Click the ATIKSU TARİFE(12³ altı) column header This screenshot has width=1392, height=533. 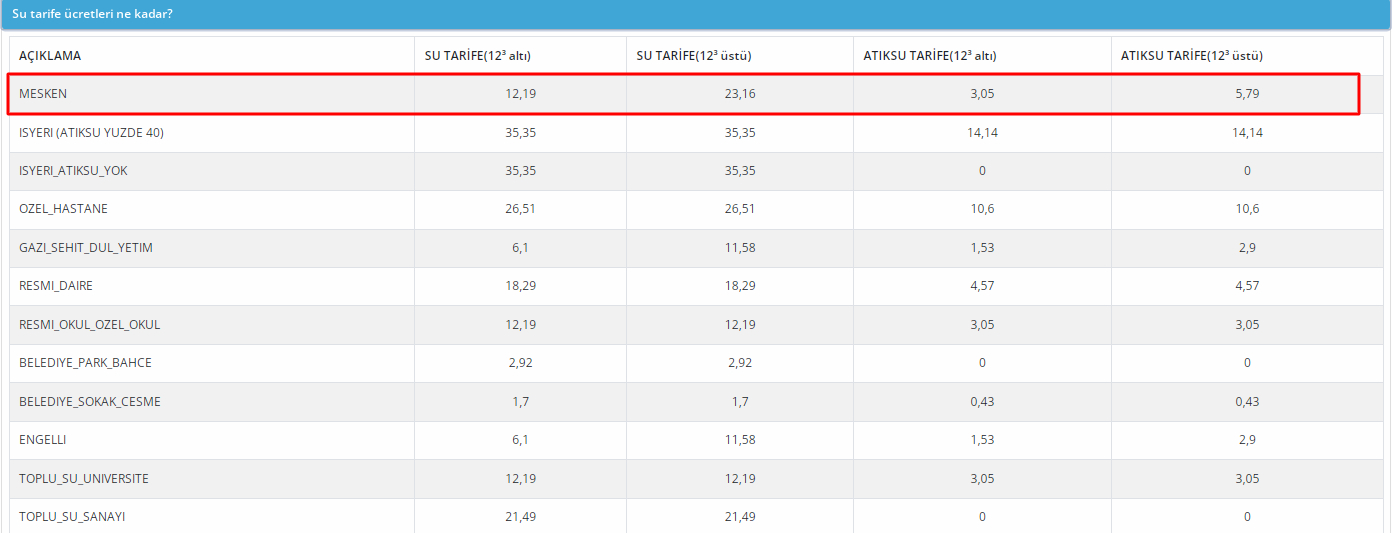[x=930, y=56]
